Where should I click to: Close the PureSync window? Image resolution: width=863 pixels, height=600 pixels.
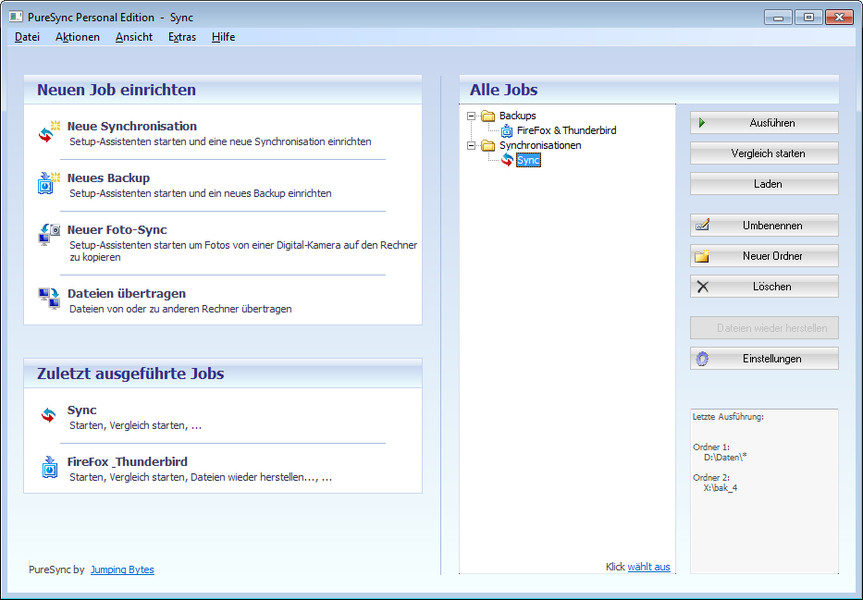pyautogui.click(x=839, y=17)
